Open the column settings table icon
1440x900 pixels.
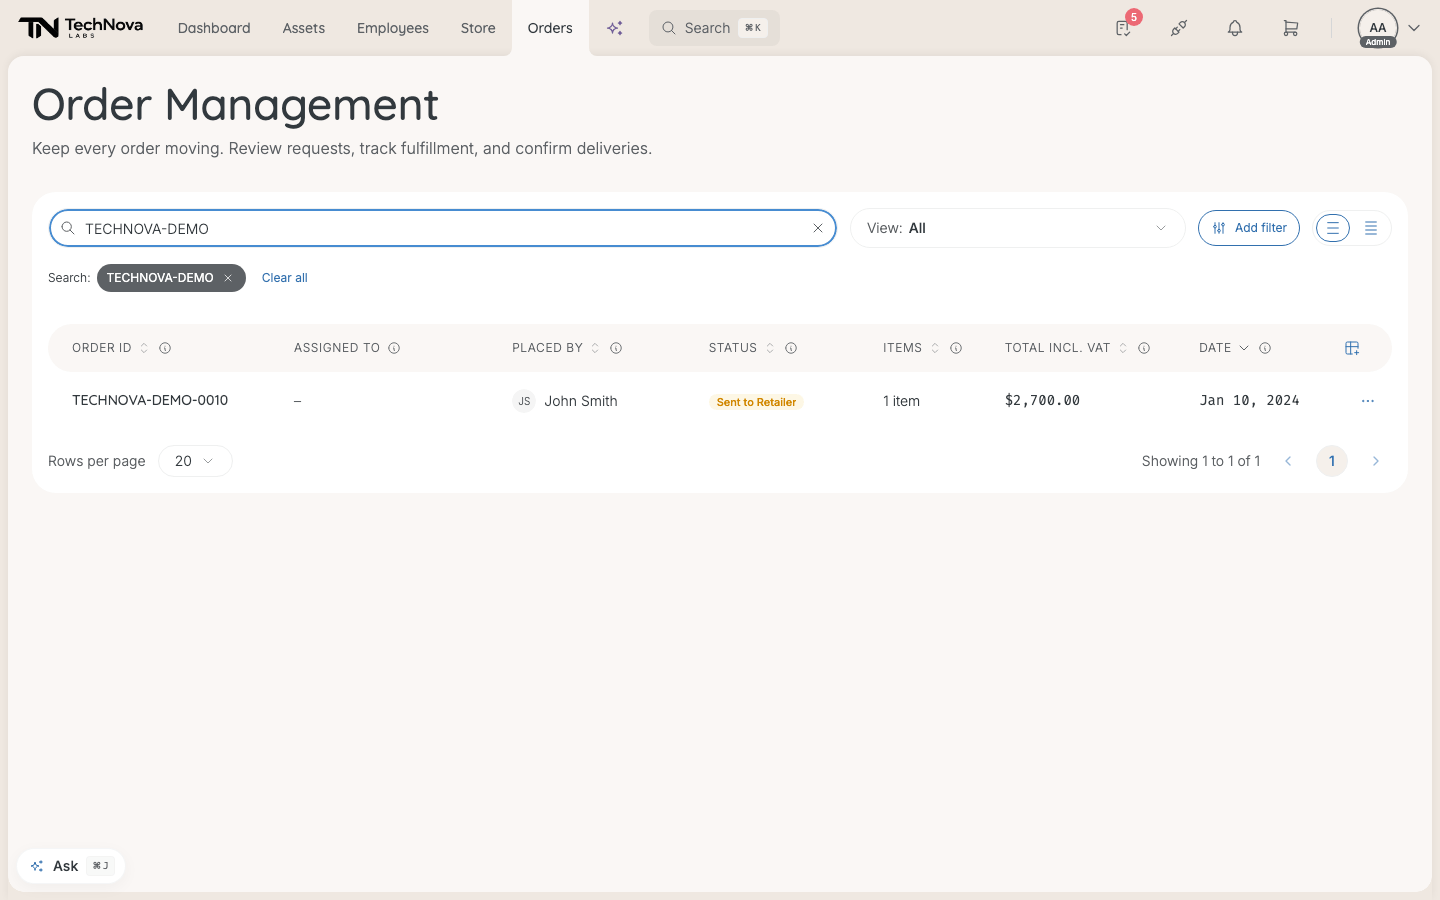[x=1352, y=348]
